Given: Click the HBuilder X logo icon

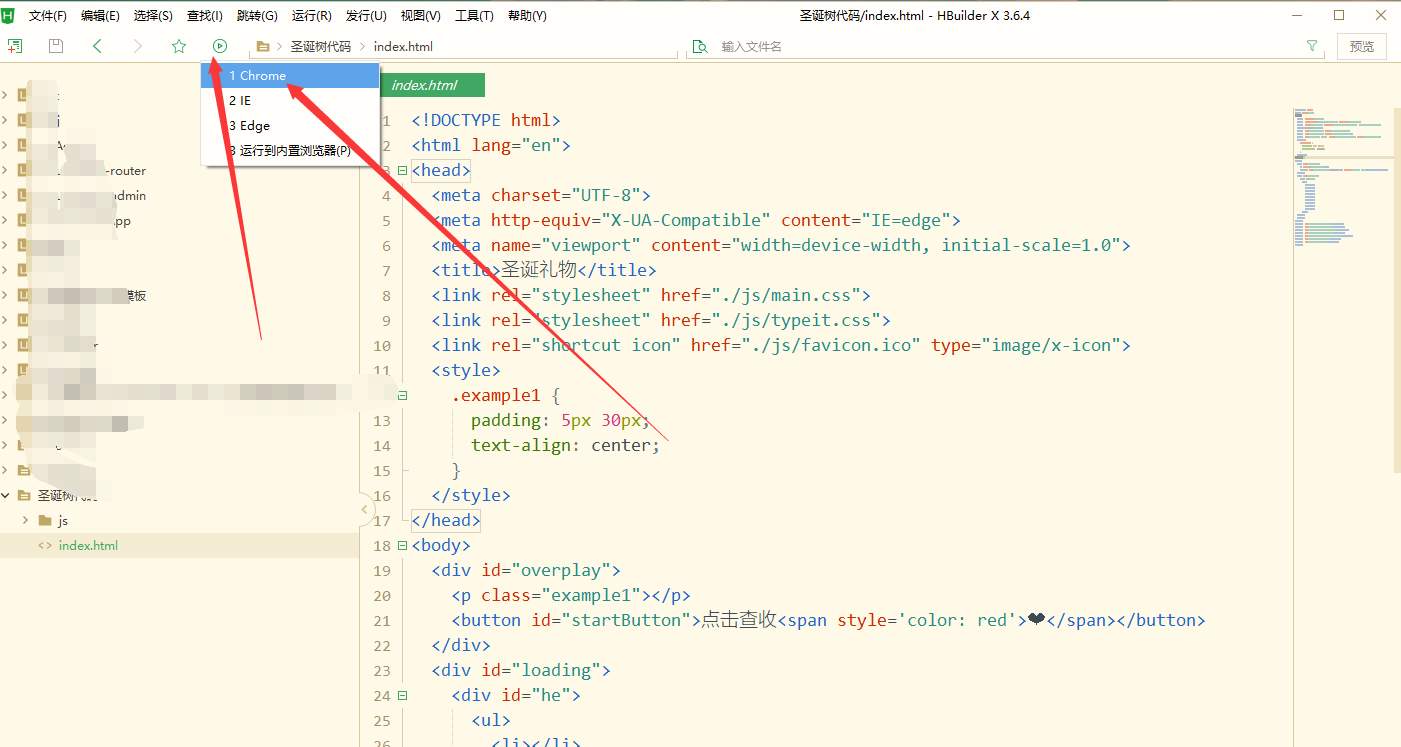Looking at the screenshot, I should click(8, 15).
